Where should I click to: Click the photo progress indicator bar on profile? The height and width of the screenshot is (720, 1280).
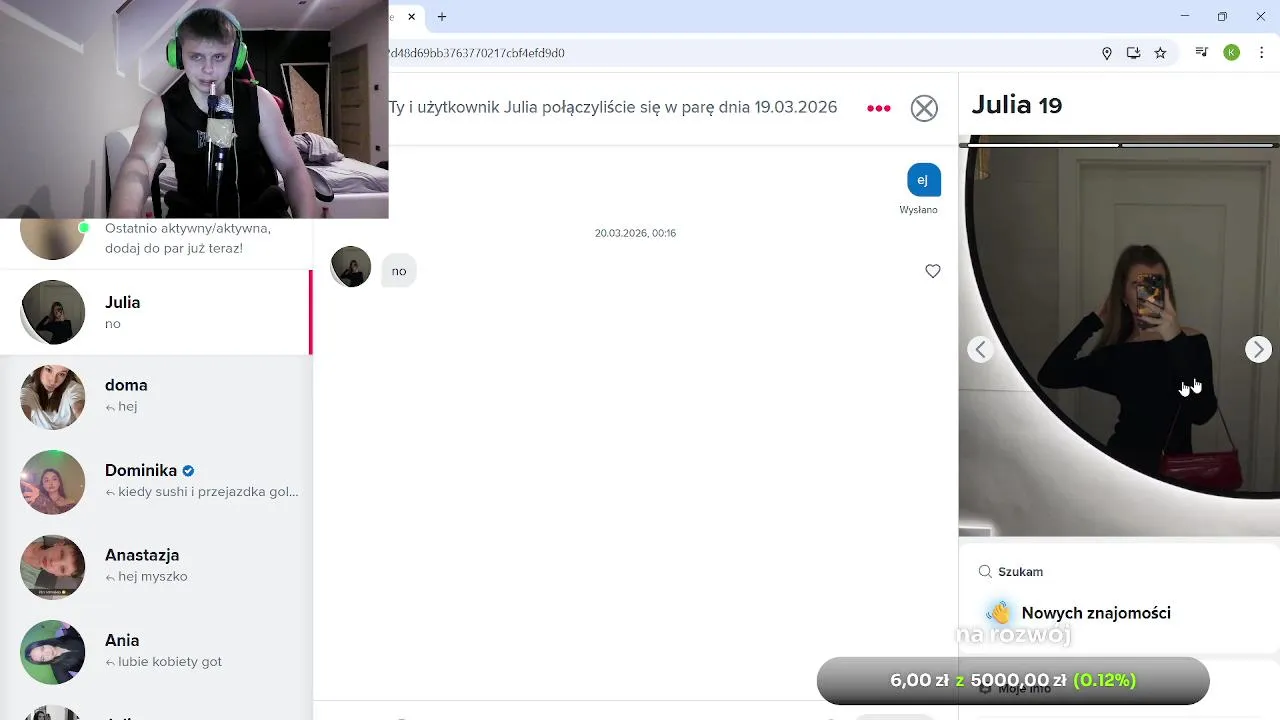[x=1119, y=145]
